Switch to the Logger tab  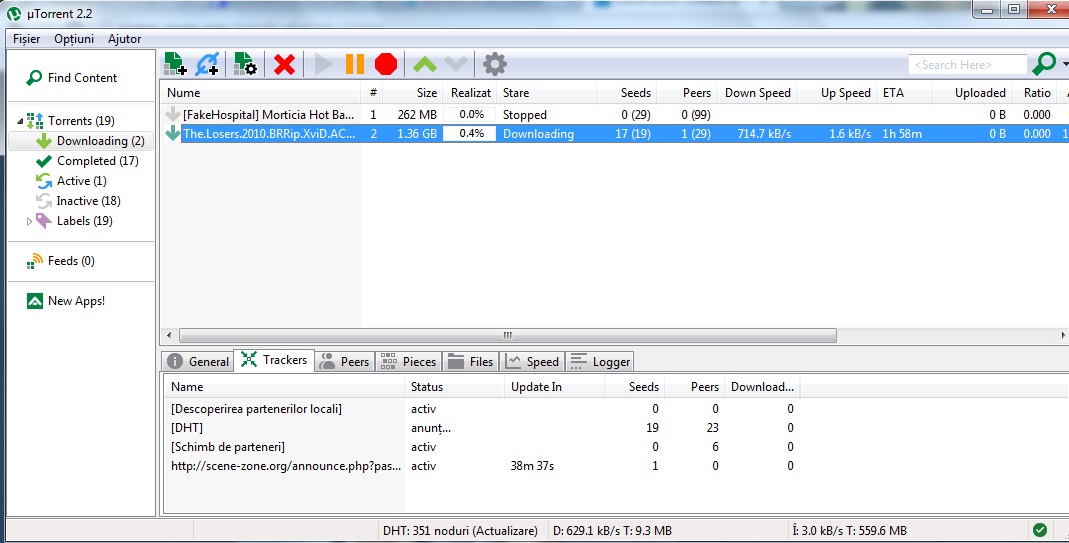(x=600, y=362)
